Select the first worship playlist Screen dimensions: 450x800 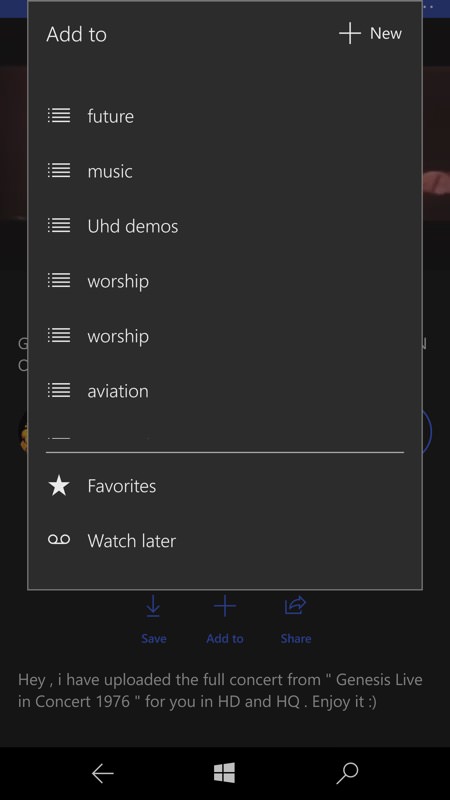pyautogui.click(x=224, y=281)
